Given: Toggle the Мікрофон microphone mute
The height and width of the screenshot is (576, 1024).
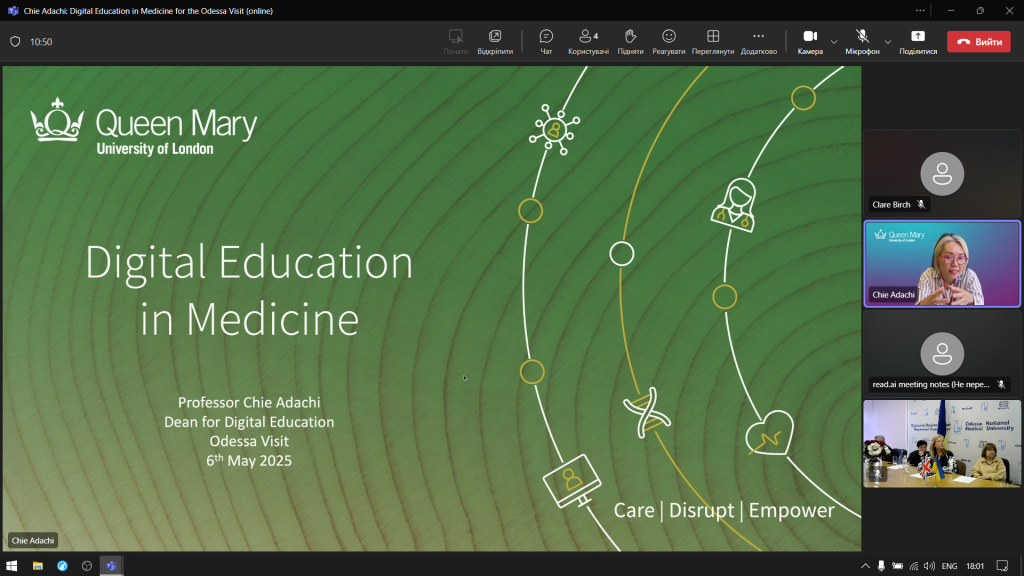Looking at the screenshot, I should pyautogui.click(x=862, y=42).
